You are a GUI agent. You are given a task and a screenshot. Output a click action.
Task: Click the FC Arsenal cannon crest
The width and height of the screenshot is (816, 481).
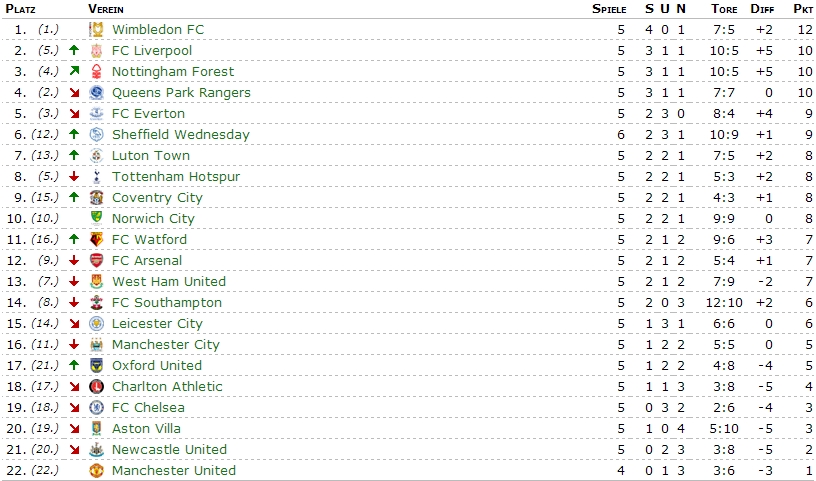pyautogui.click(x=96, y=260)
